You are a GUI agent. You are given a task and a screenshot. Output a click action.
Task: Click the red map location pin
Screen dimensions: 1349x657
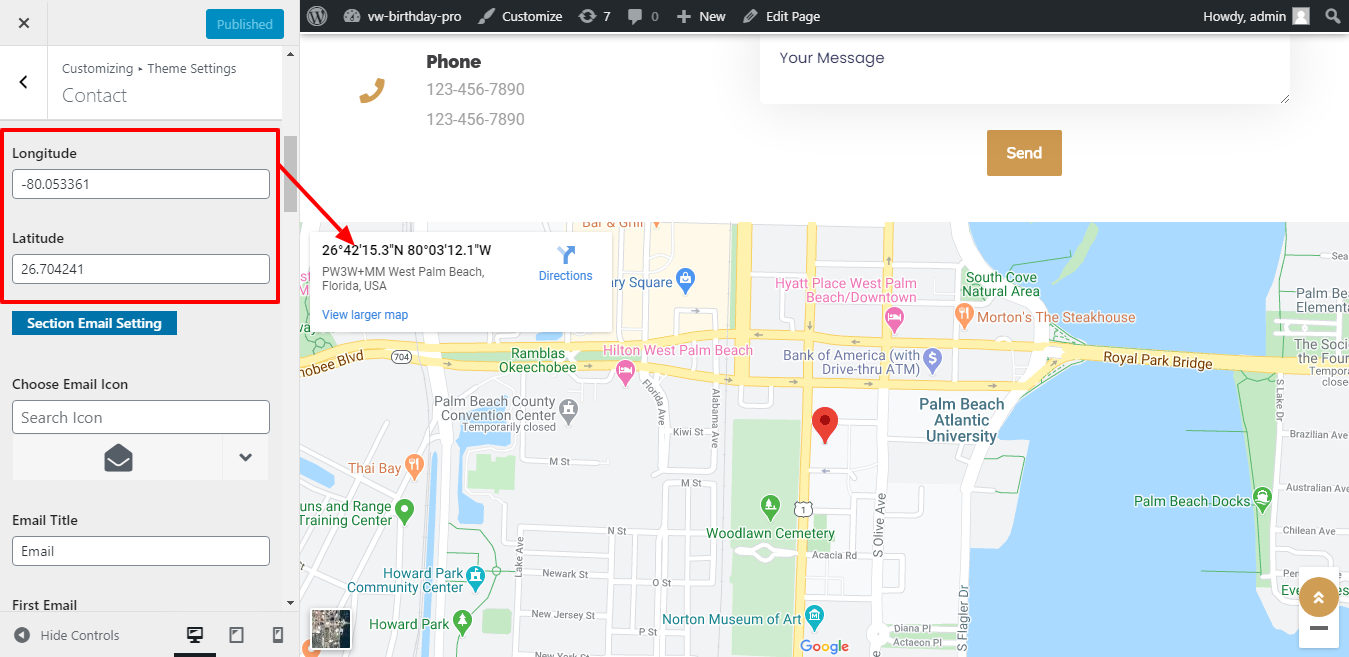[x=824, y=424]
